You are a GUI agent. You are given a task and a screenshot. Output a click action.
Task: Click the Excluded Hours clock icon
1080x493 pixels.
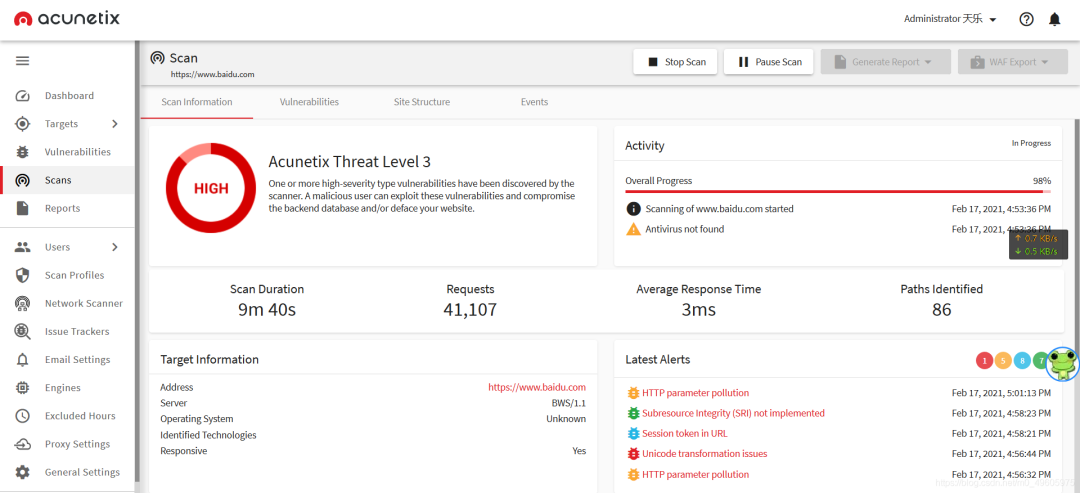(23, 416)
